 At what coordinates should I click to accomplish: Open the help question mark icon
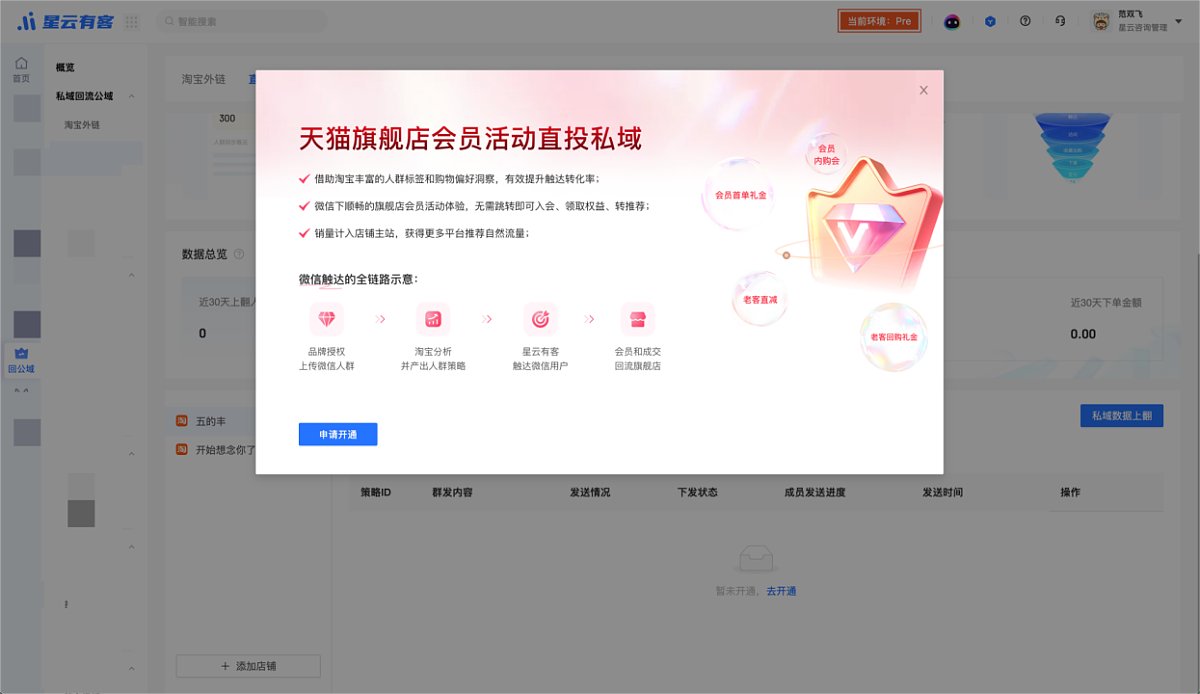tap(1025, 21)
